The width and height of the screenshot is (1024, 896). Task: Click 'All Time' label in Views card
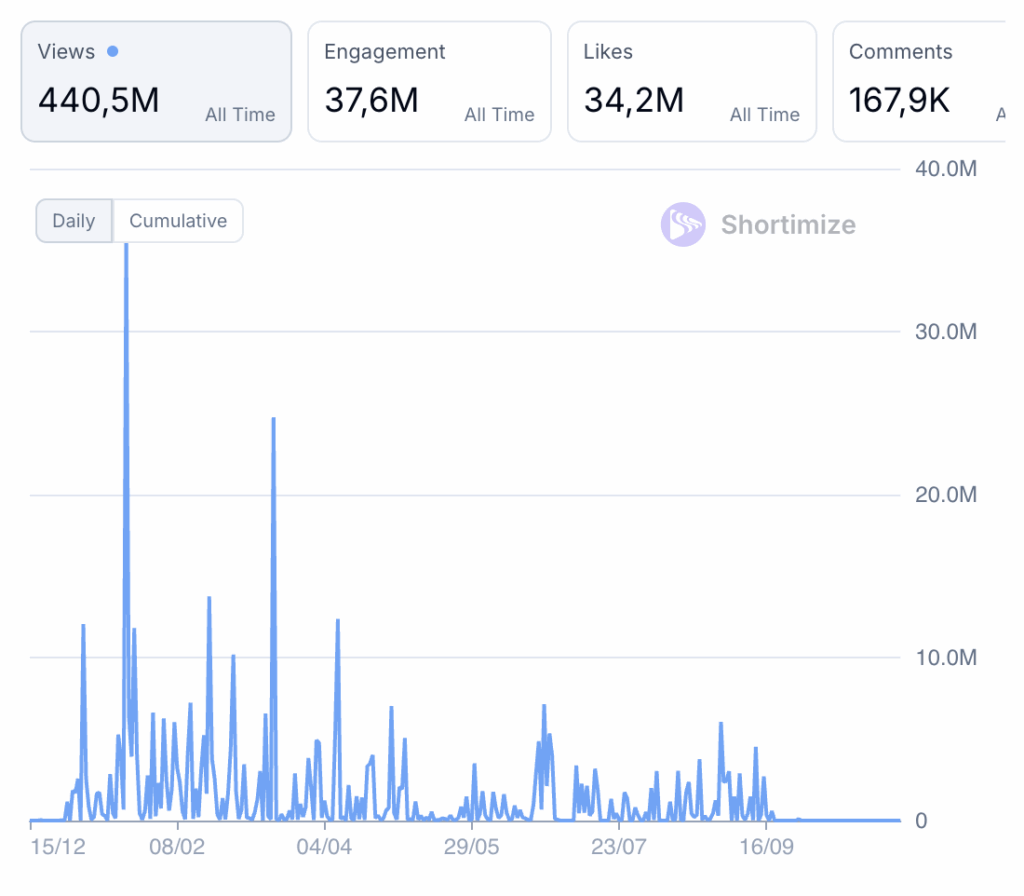[x=240, y=115]
